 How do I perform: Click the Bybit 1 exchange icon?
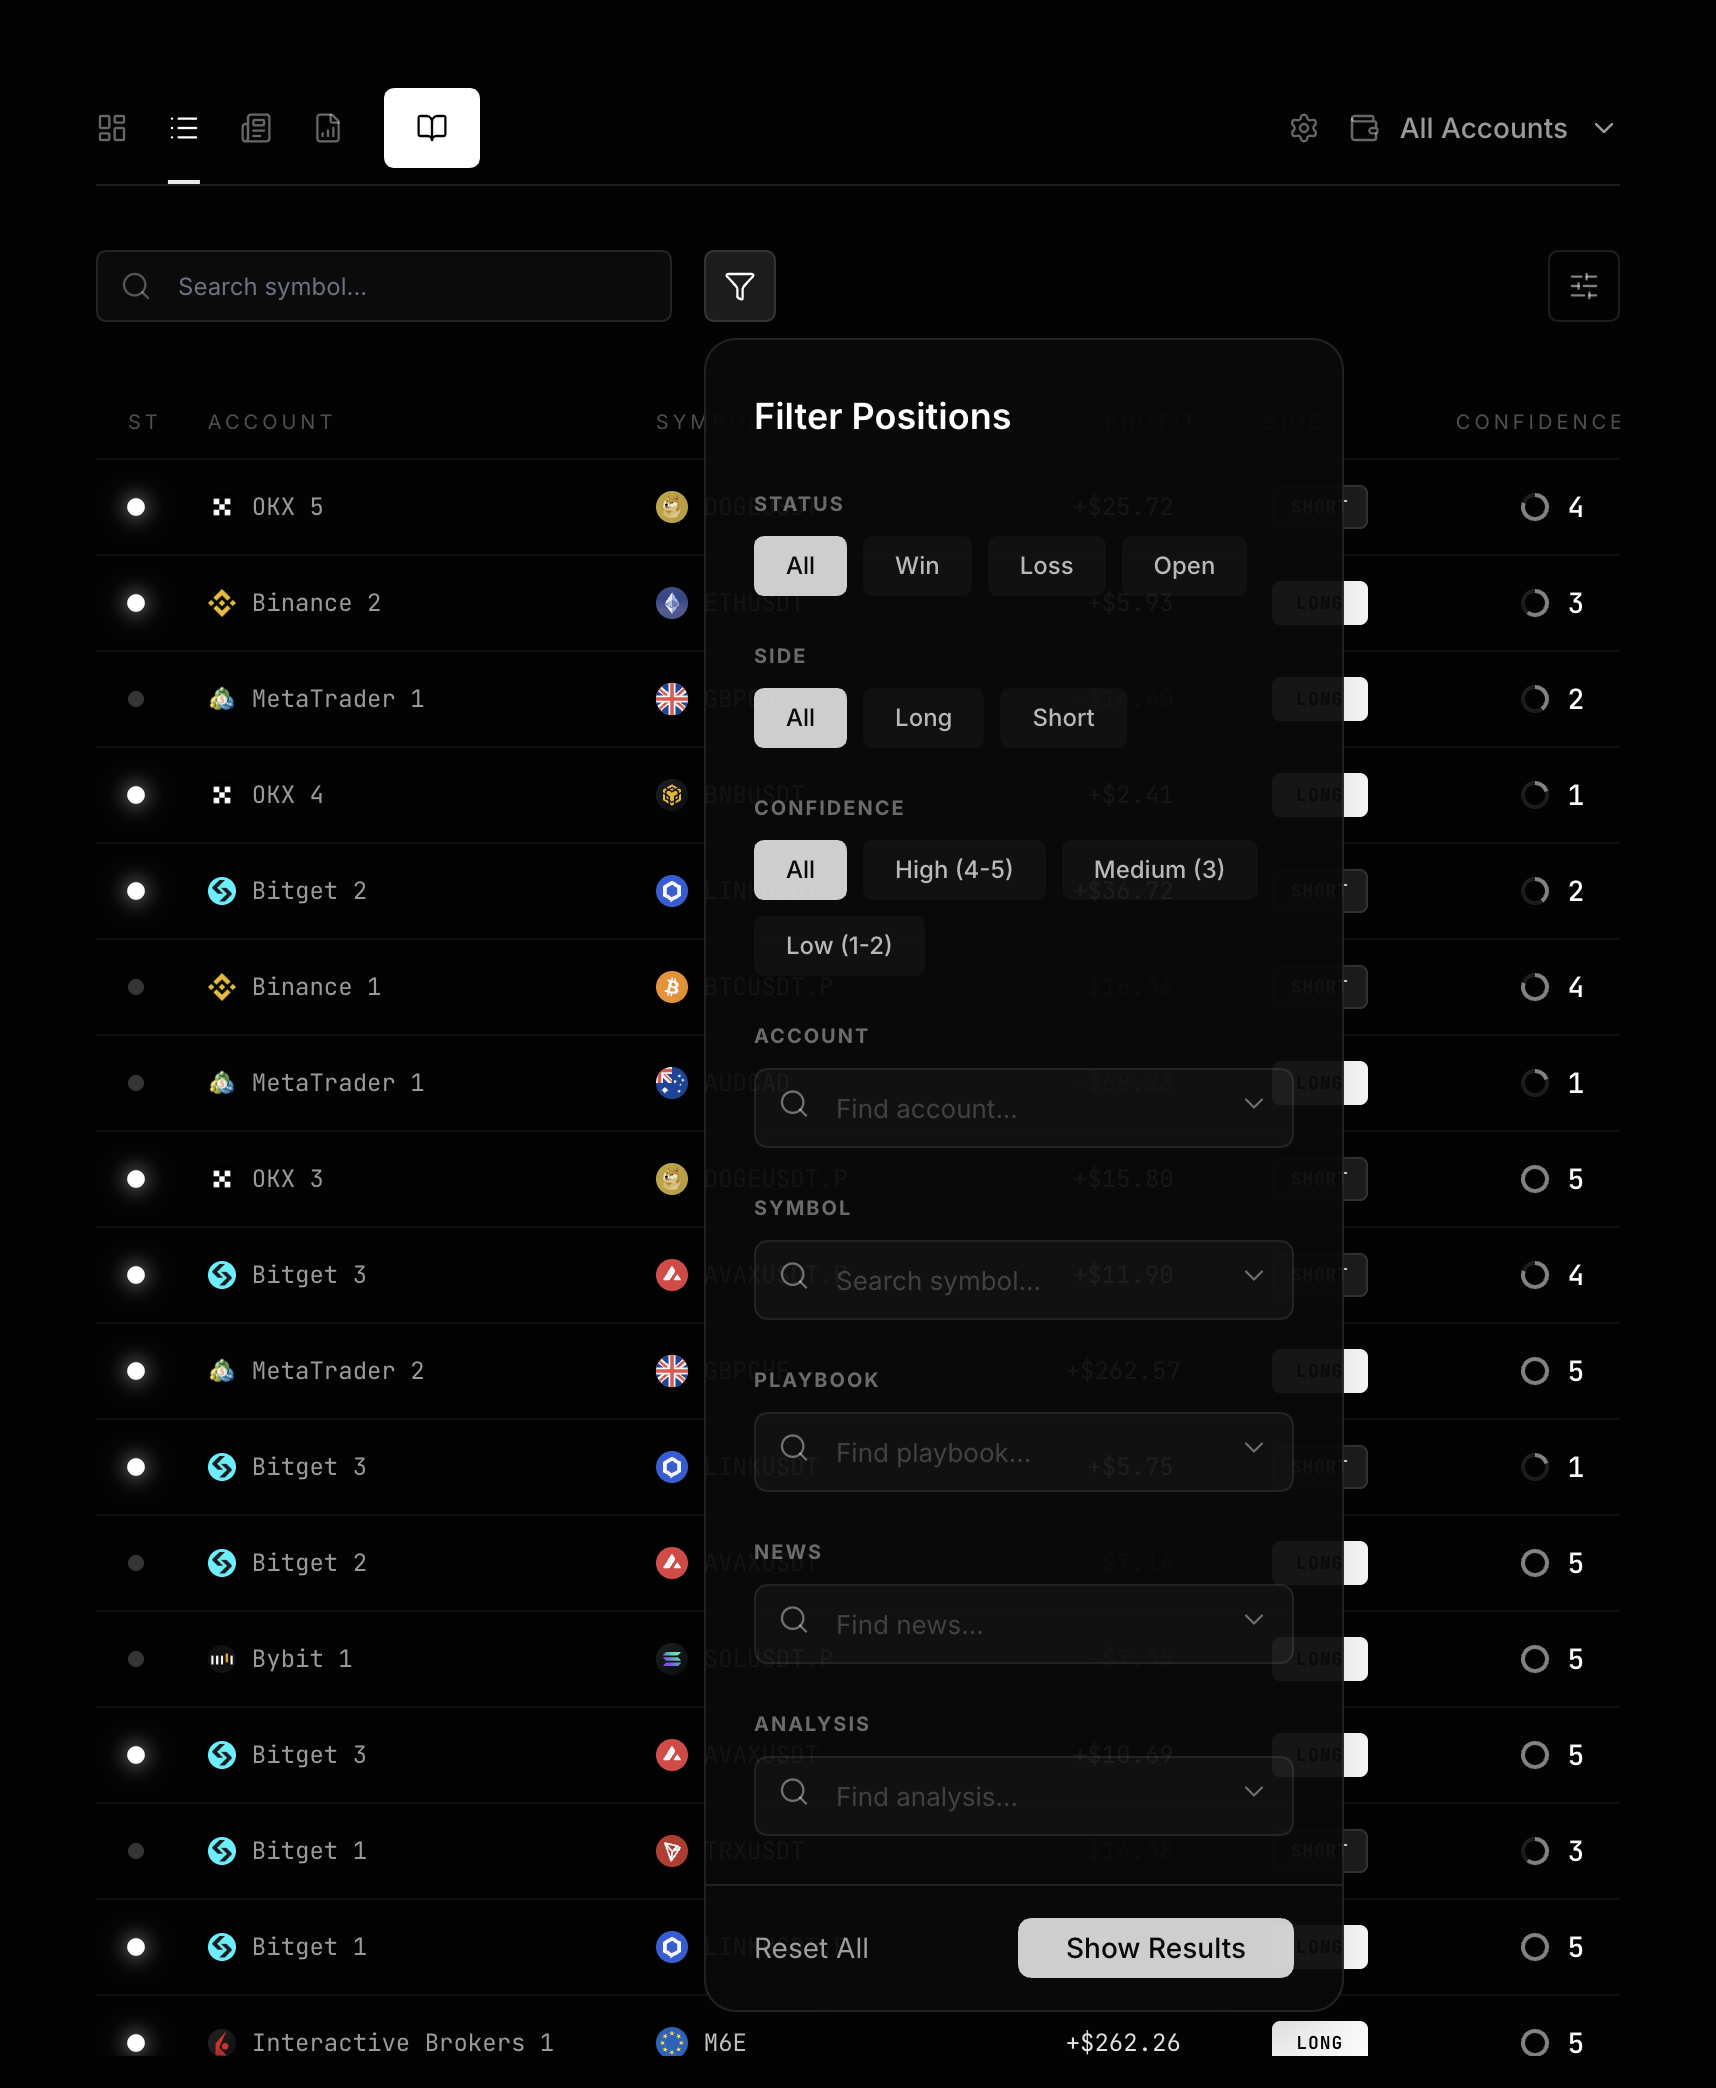222,1659
